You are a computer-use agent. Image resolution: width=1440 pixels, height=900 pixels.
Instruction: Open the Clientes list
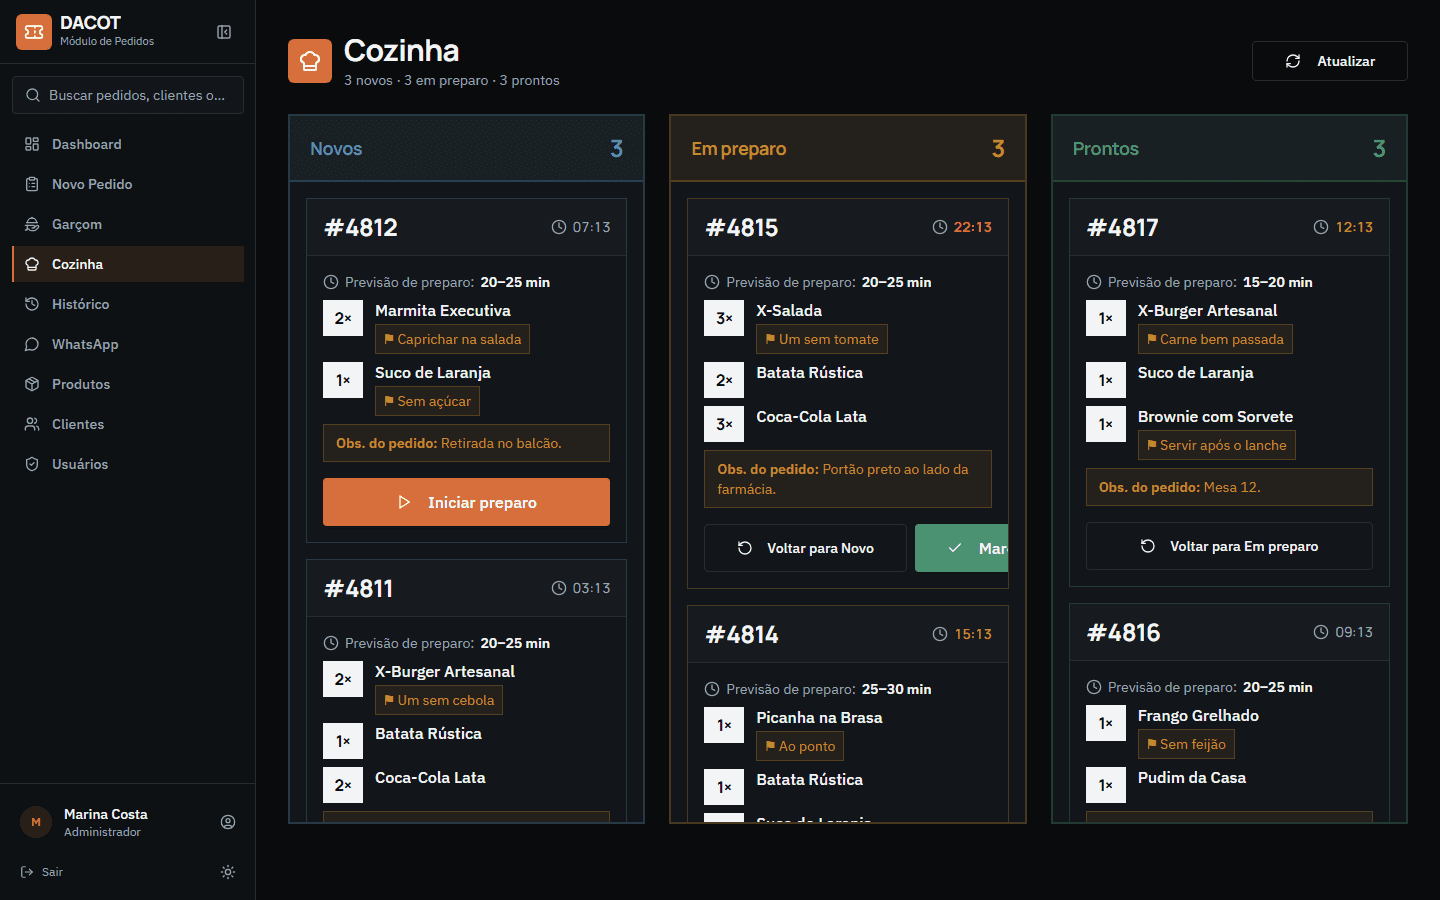point(128,424)
